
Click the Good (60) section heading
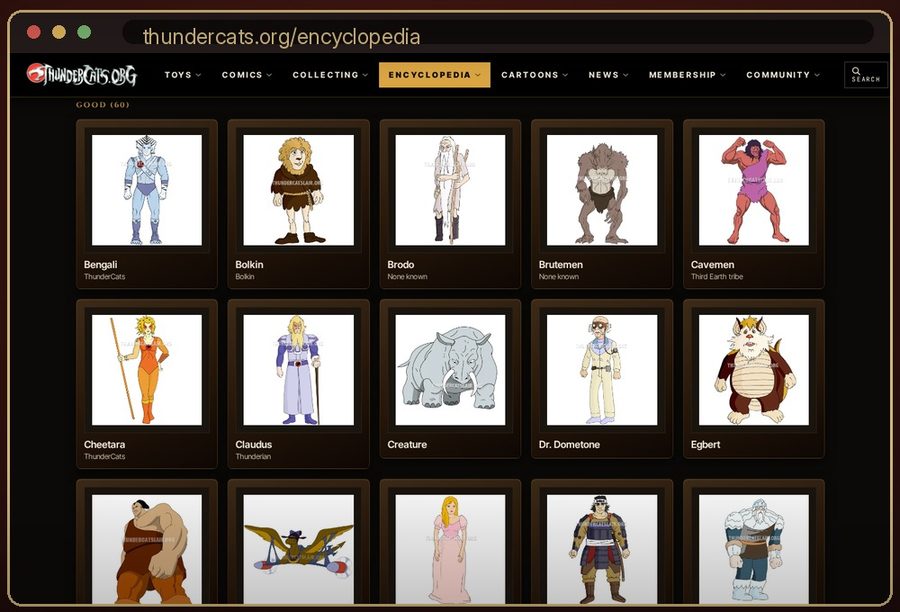pyautogui.click(x=103, y=104)
